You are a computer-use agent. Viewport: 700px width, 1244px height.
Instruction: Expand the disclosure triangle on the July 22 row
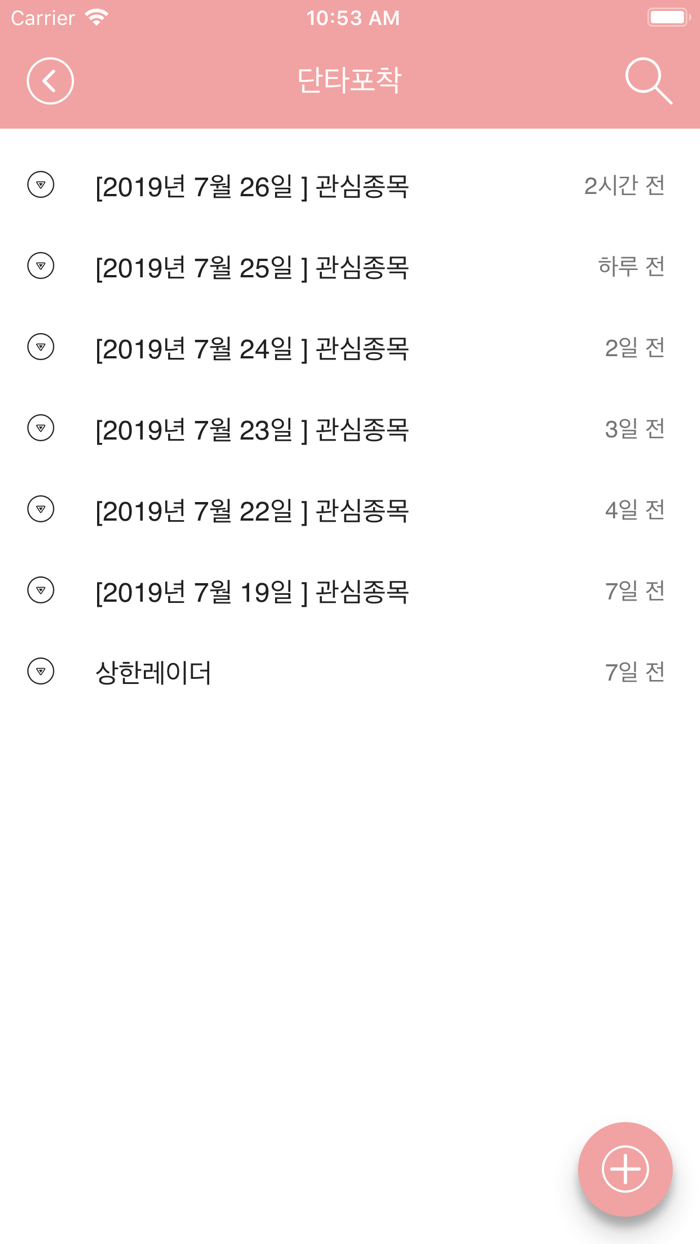40,509
